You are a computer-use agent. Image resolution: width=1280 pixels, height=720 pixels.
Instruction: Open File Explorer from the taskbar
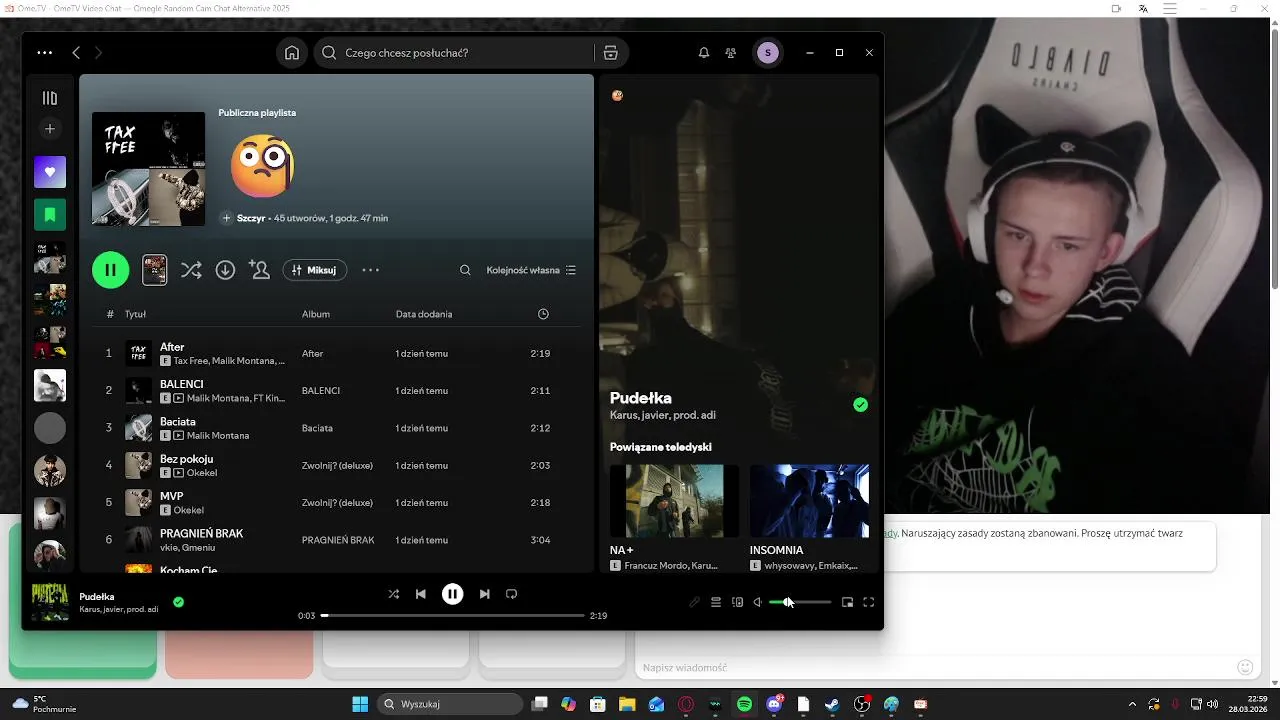[x=627, y=704]
